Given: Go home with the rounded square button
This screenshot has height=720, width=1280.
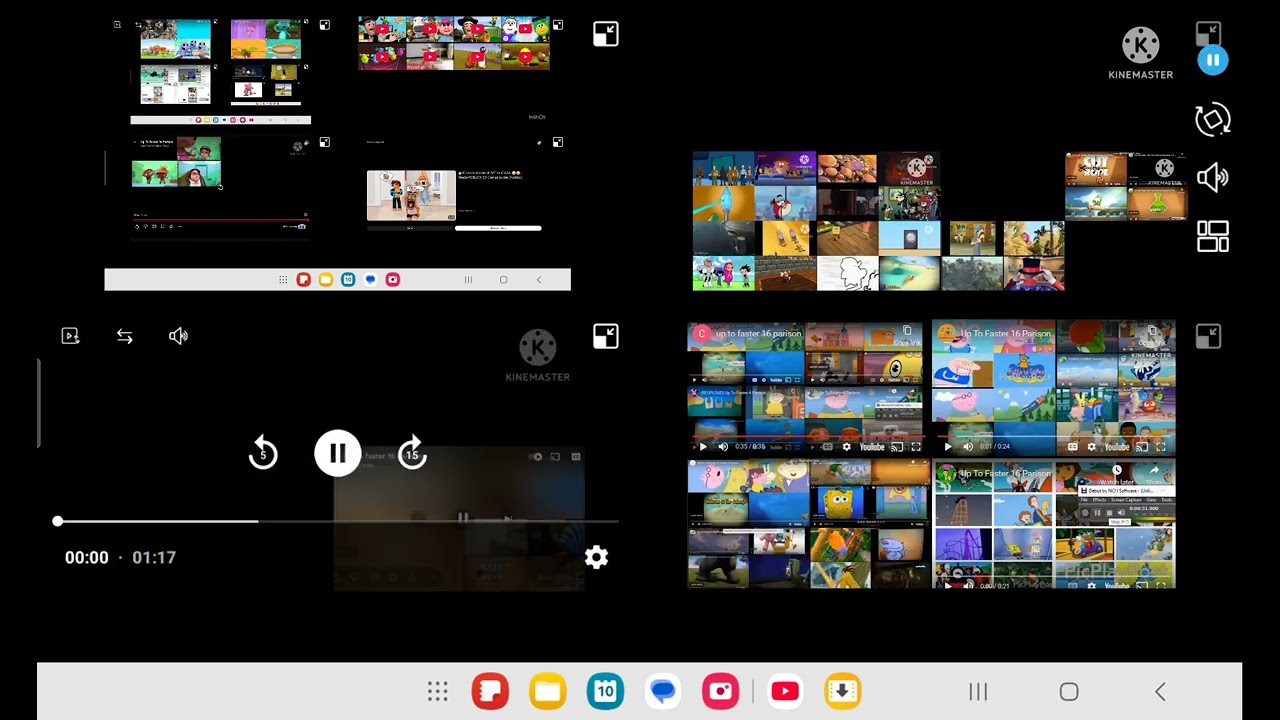Looking at the screenshot, I should (1068, 691).
